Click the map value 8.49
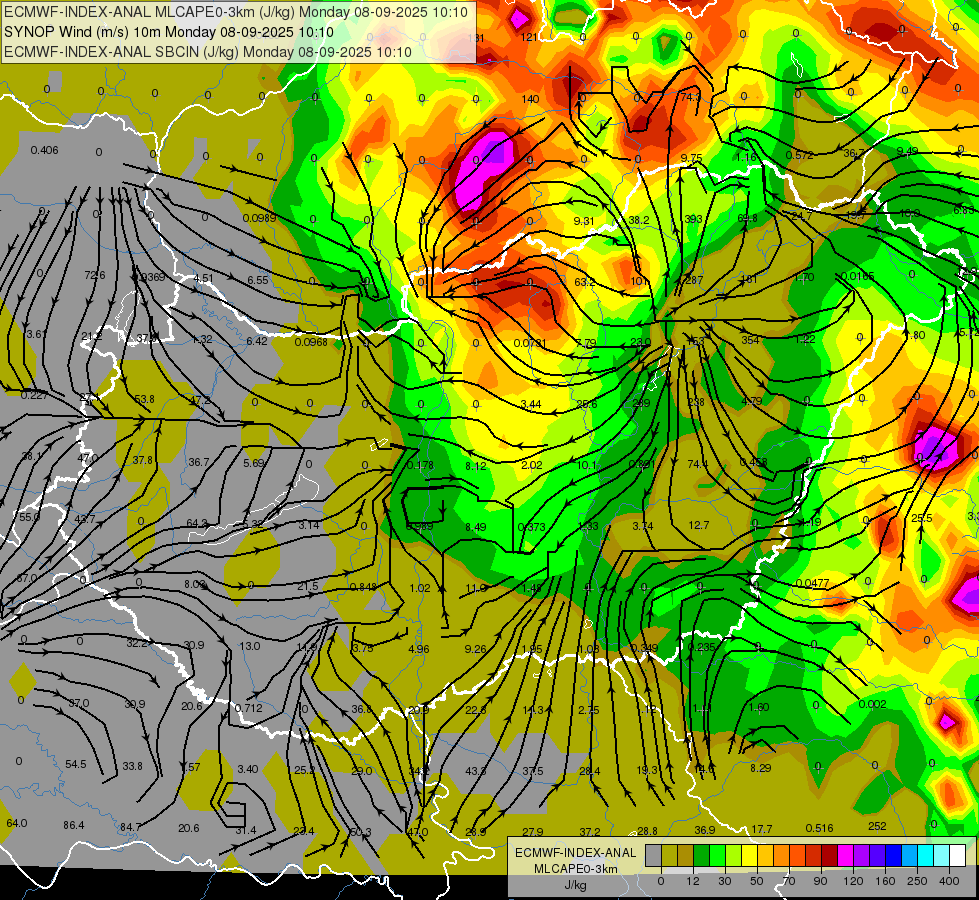979x900 pixels. [476, 527]
